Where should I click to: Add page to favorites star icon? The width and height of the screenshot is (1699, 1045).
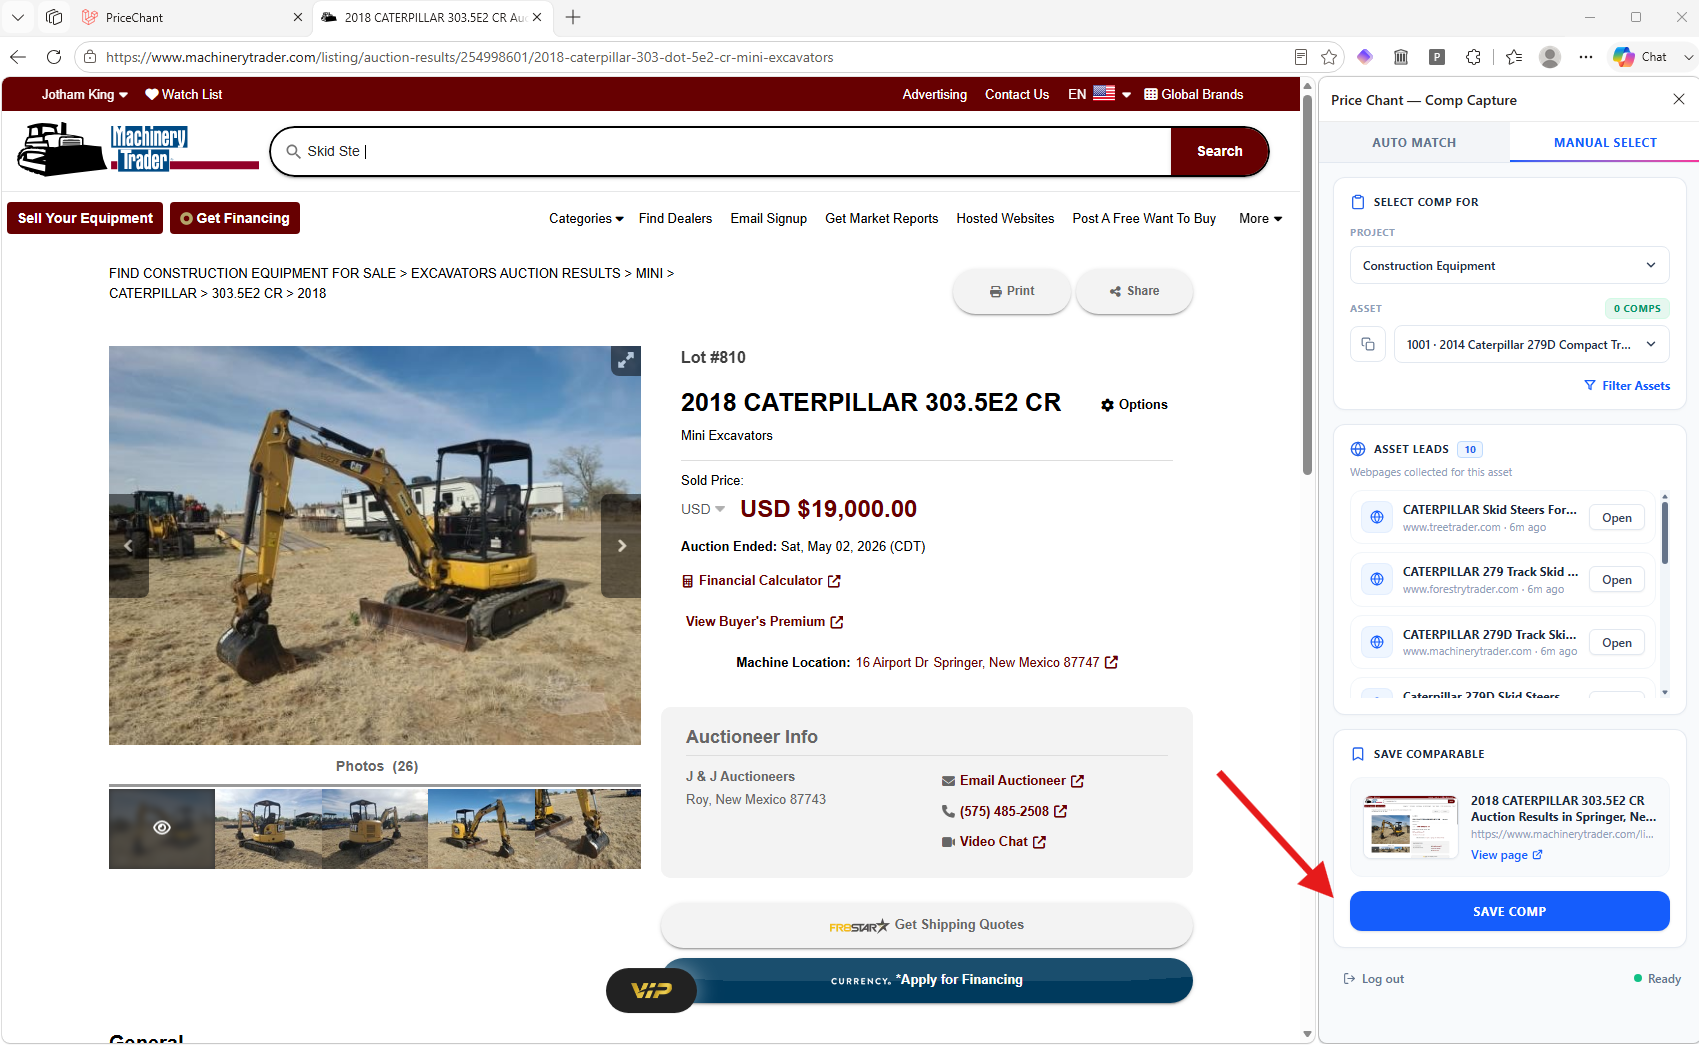pyautogui.click(x=1329, y=57)
